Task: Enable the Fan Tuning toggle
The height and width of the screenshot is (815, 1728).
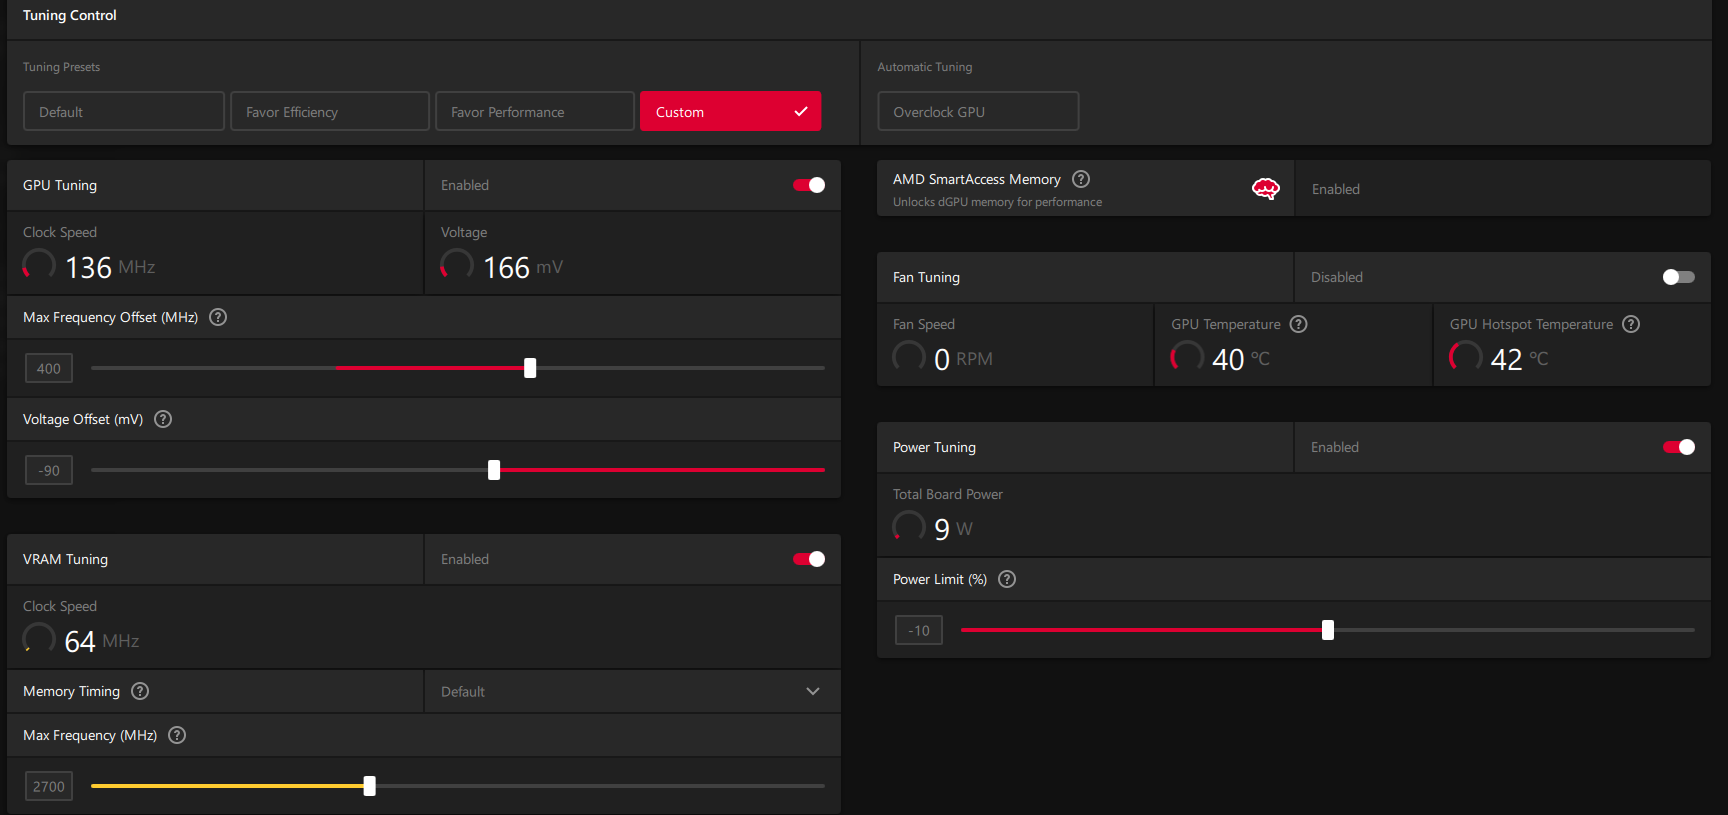Action: tap(1679, 277)
